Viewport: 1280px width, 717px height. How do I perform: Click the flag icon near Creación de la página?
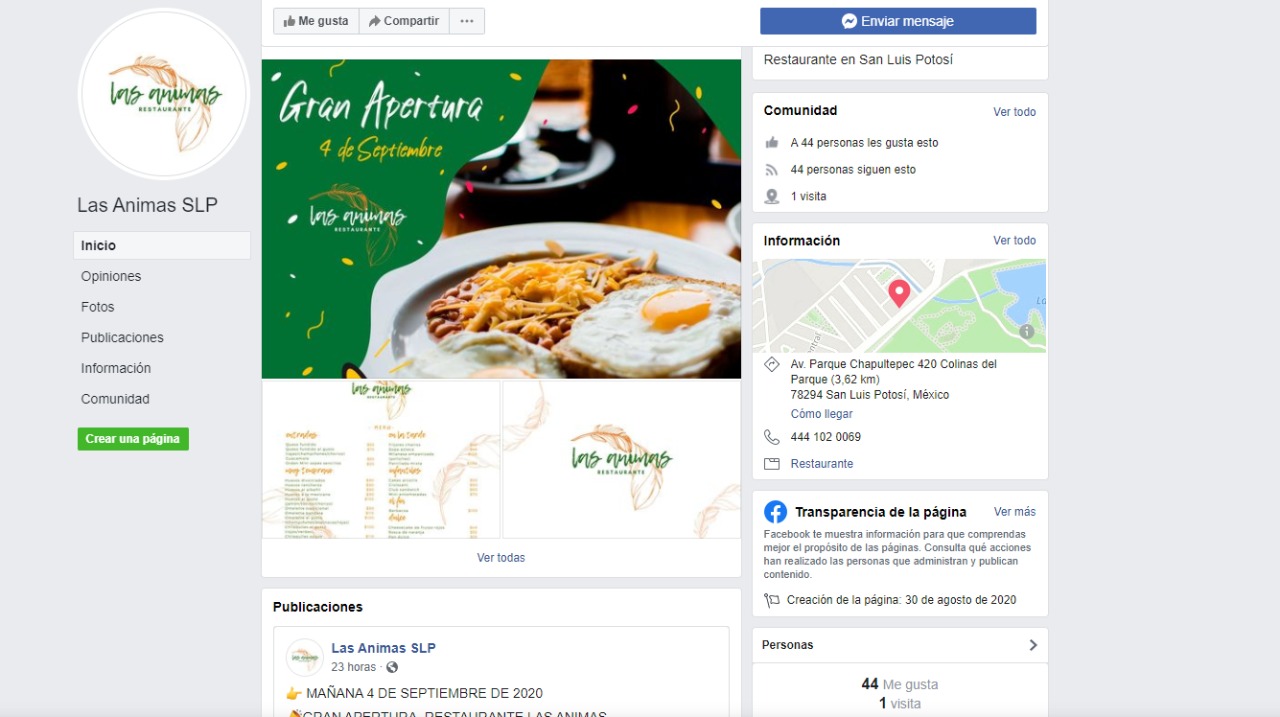coord(772,600)
